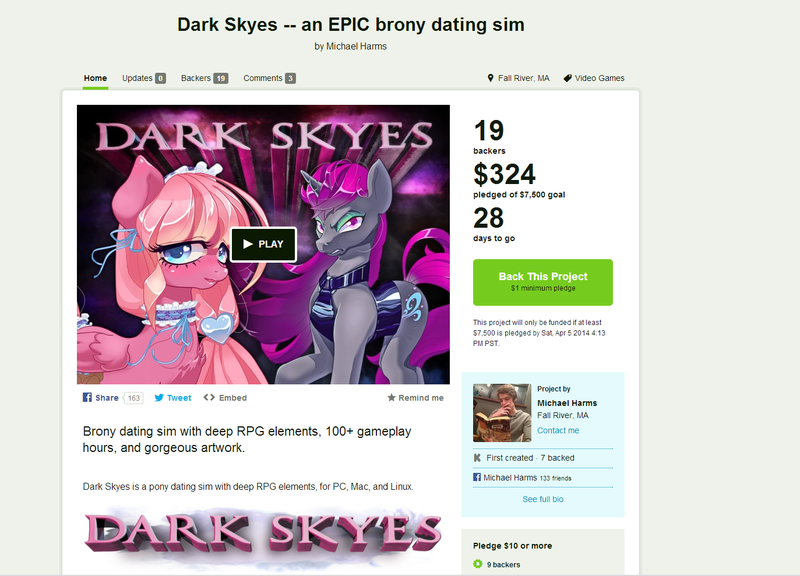The height and width of the screenshot is (576, 800).
Task: Select the Pledge $10 or more reward
Action: [x=543, y=553]
